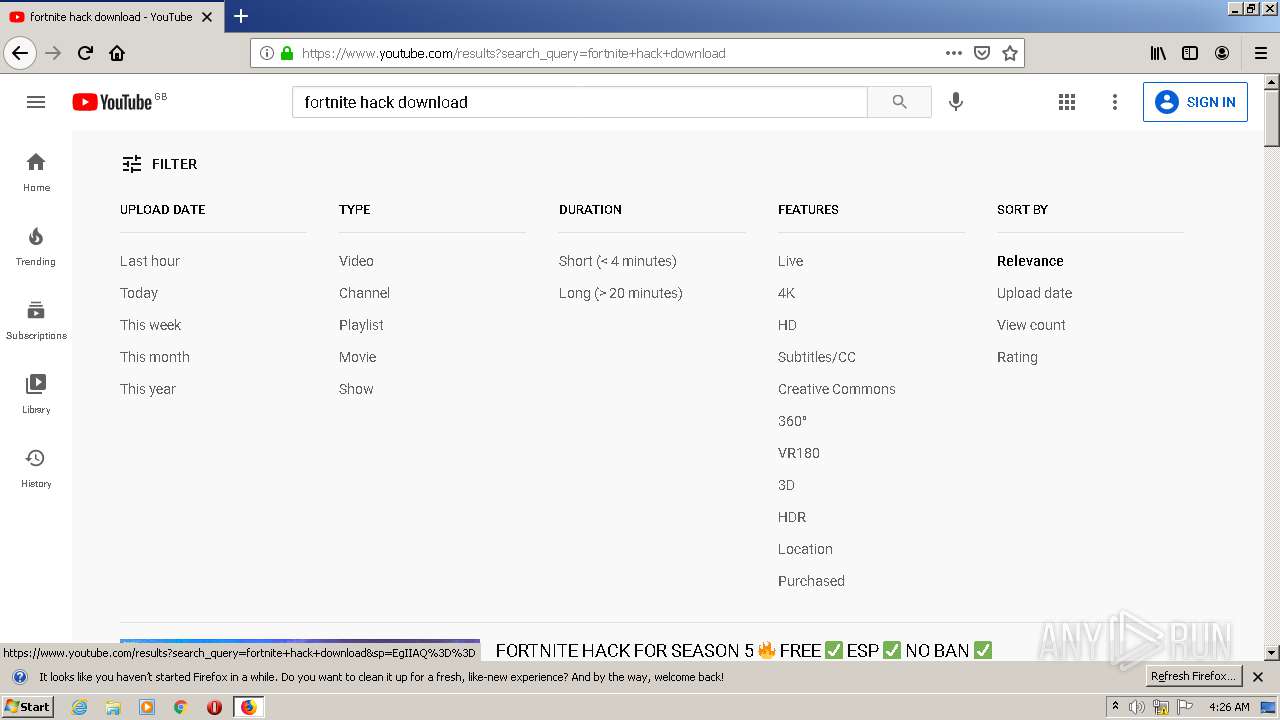Enable the Location feature filter
Screen dimensions: 1280x720
(x=805, y=549)
